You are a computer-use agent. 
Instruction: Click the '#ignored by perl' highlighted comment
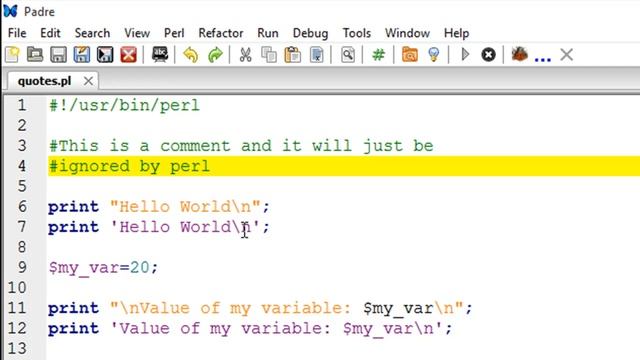[129, 167]
